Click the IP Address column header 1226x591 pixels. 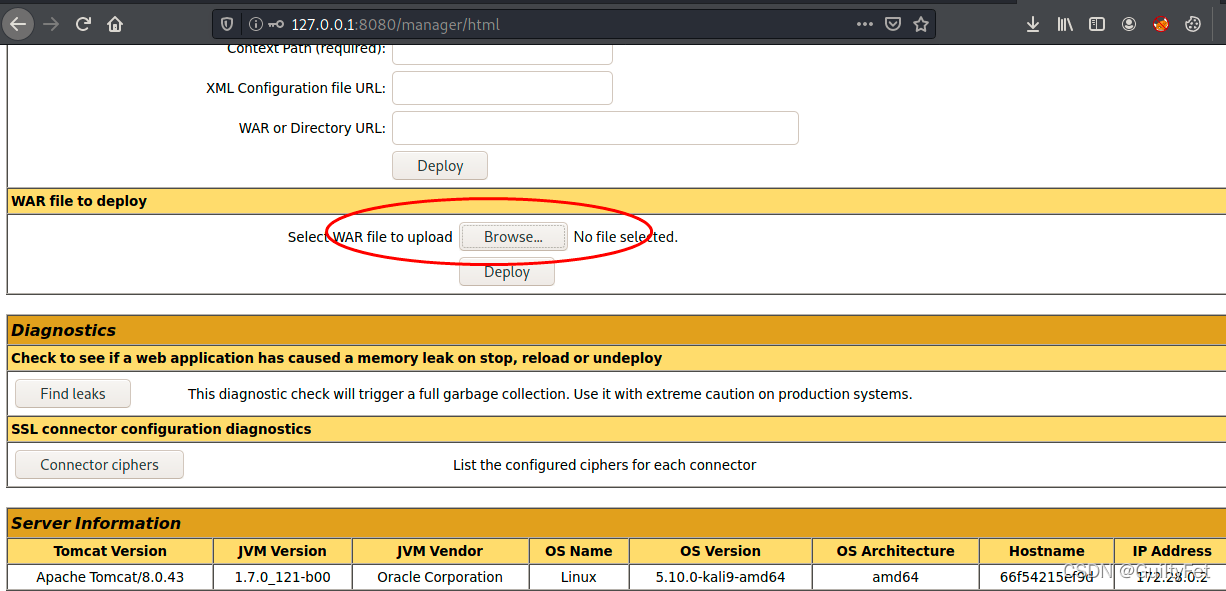1172,551
